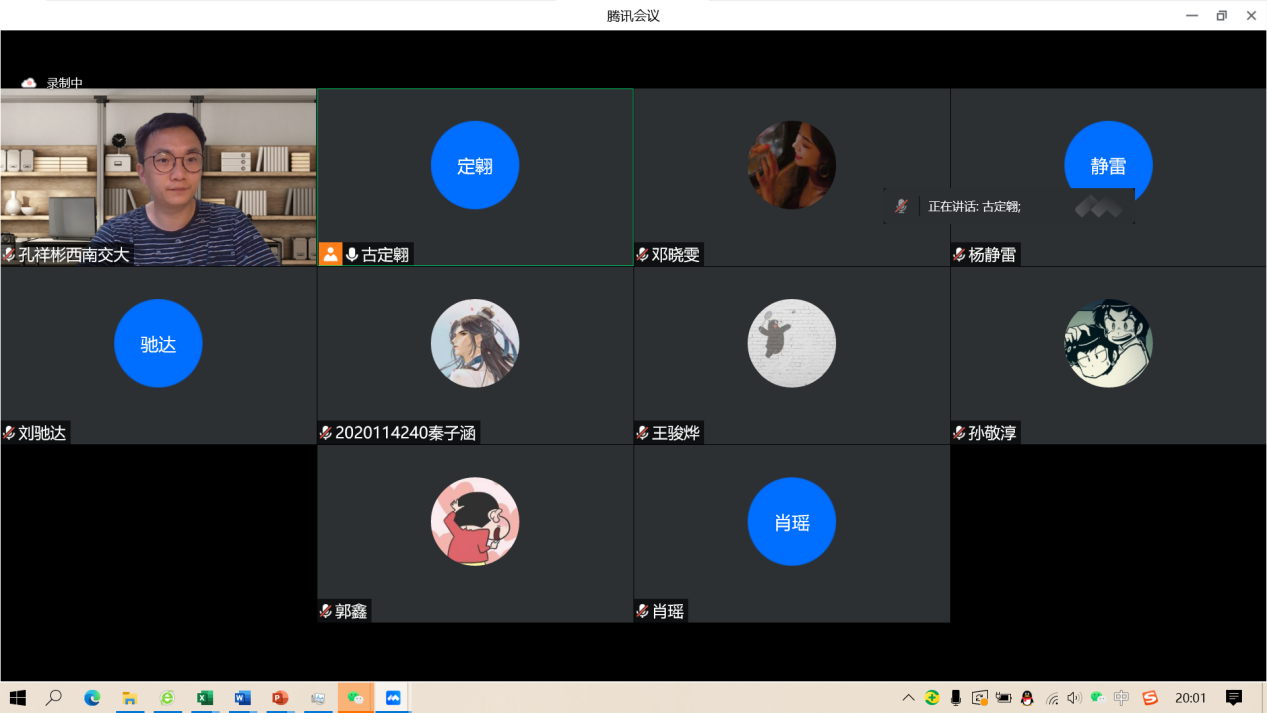The image size is (1267, 713).
Task: Click the muted mic icon in speaking banner
Action: (901, 206)
